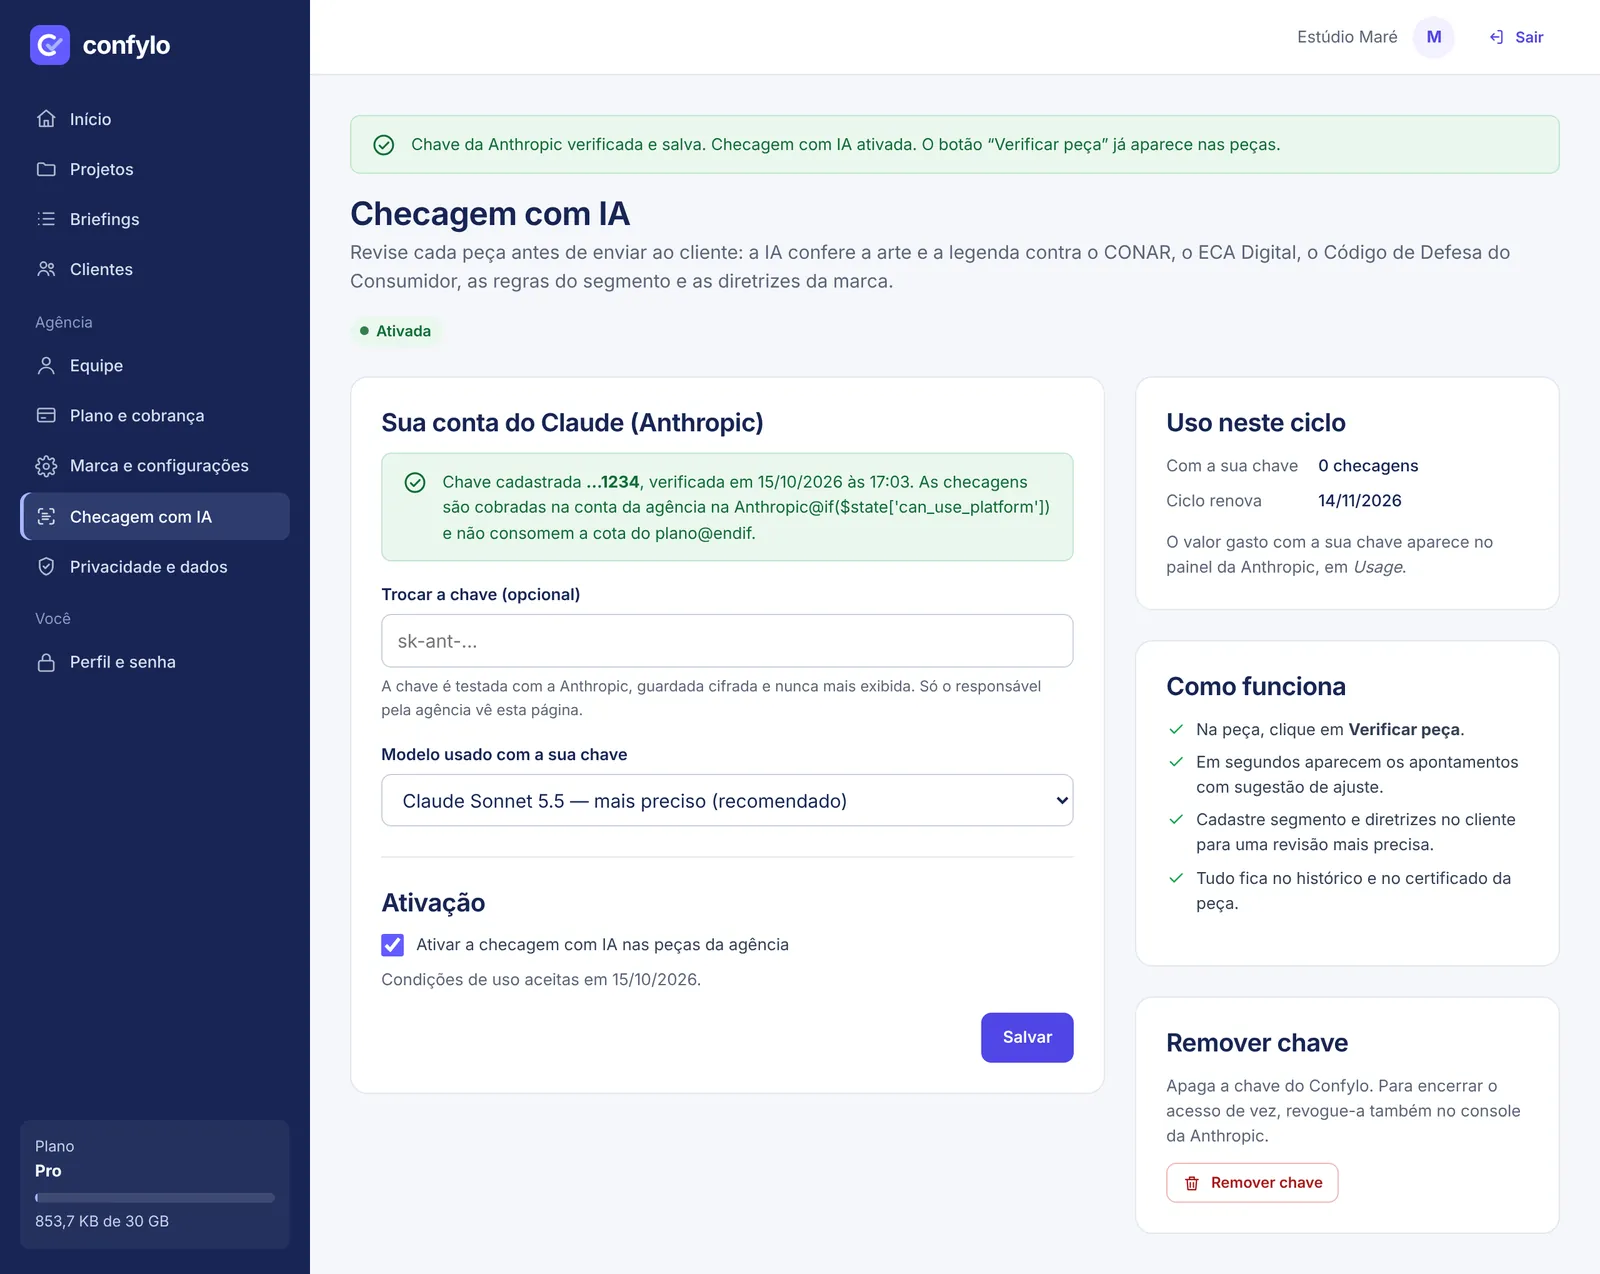The width and height of the screenshot is (1600, 1274).
Task: Focus the sk-ant key input field
Action: coord(727,641)
